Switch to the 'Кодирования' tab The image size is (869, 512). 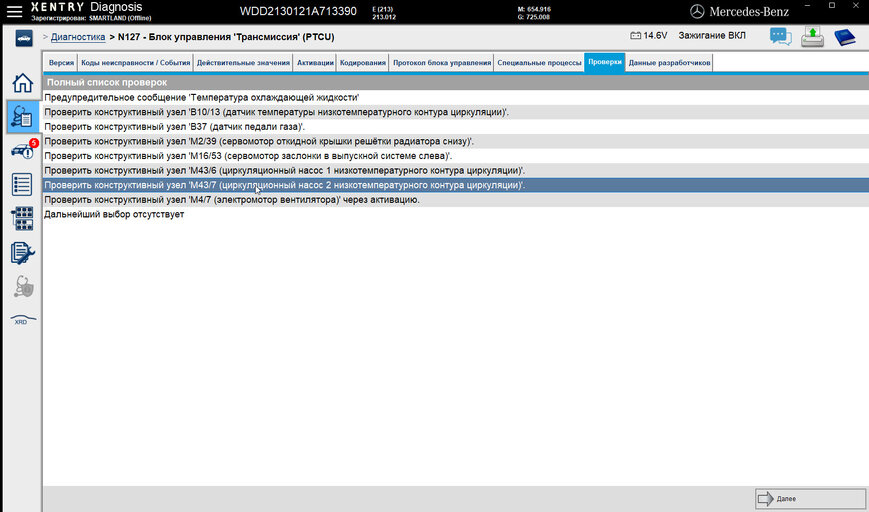coord(363,63)
